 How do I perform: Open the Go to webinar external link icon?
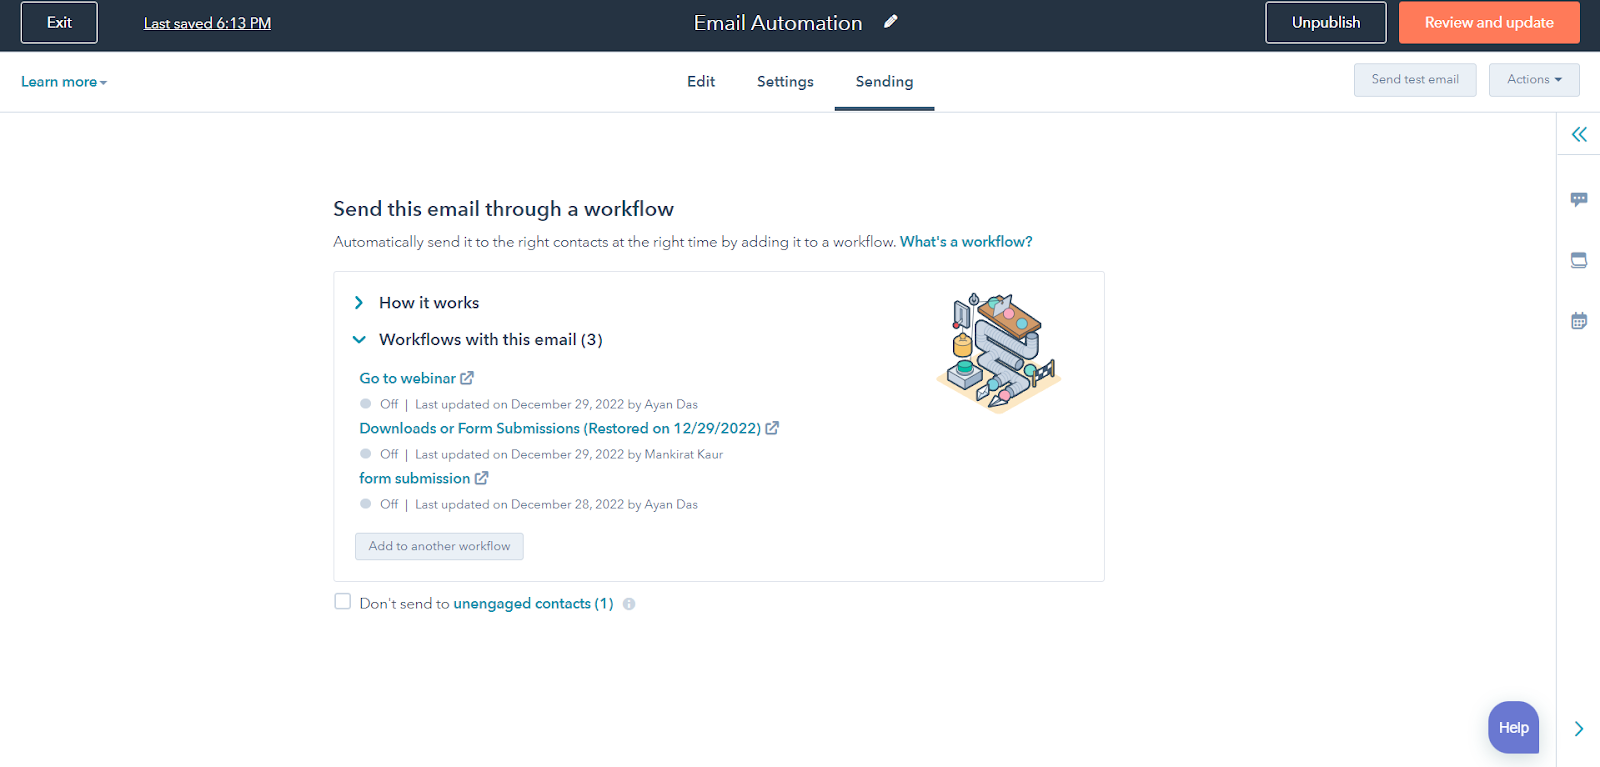coord(468,378)
